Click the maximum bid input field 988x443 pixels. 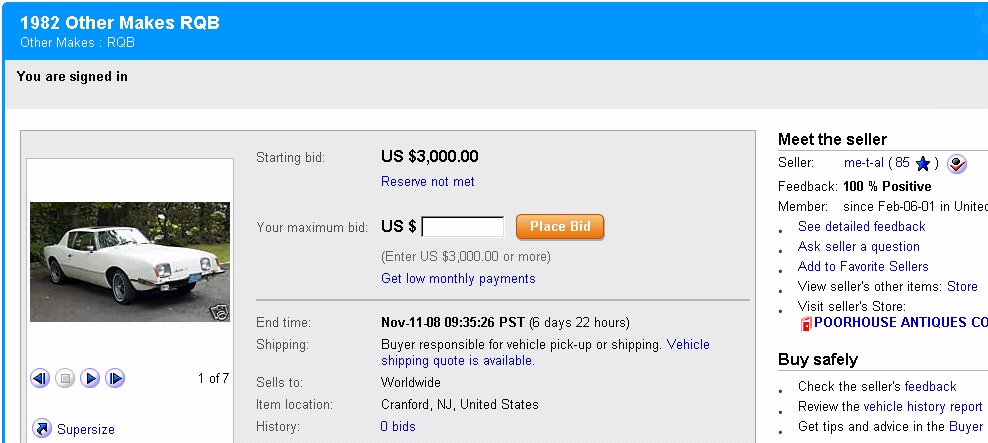pyautogui.click(x=463, y=227)
